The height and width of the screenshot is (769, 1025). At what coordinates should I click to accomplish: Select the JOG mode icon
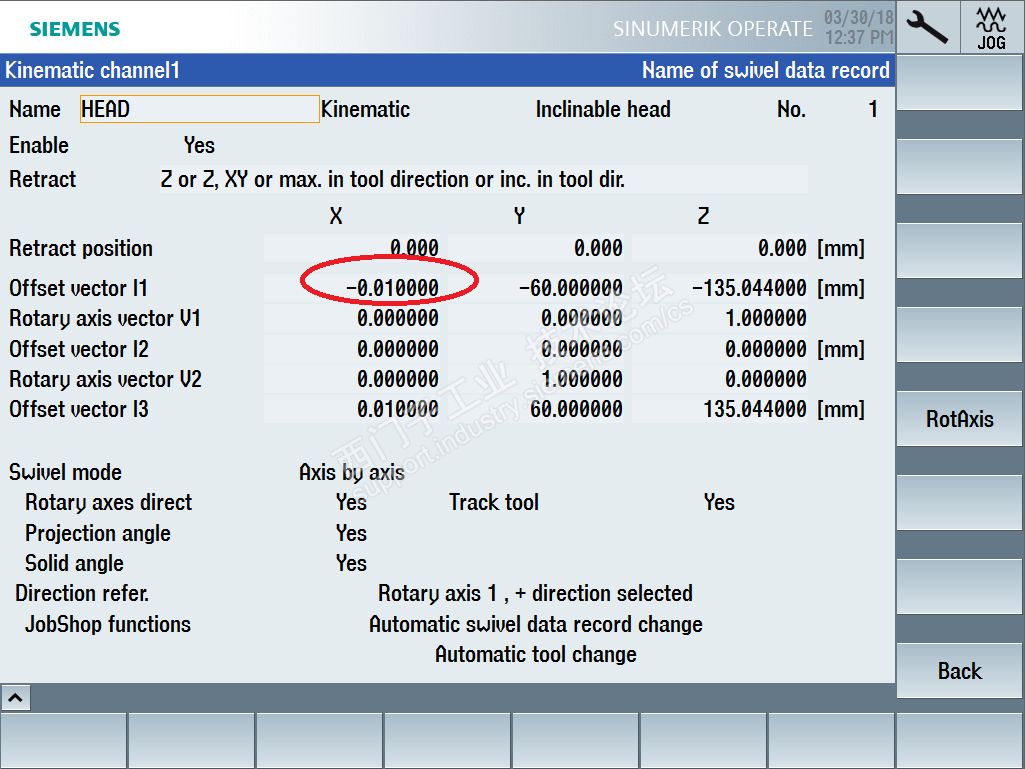[x=992, y=27]
